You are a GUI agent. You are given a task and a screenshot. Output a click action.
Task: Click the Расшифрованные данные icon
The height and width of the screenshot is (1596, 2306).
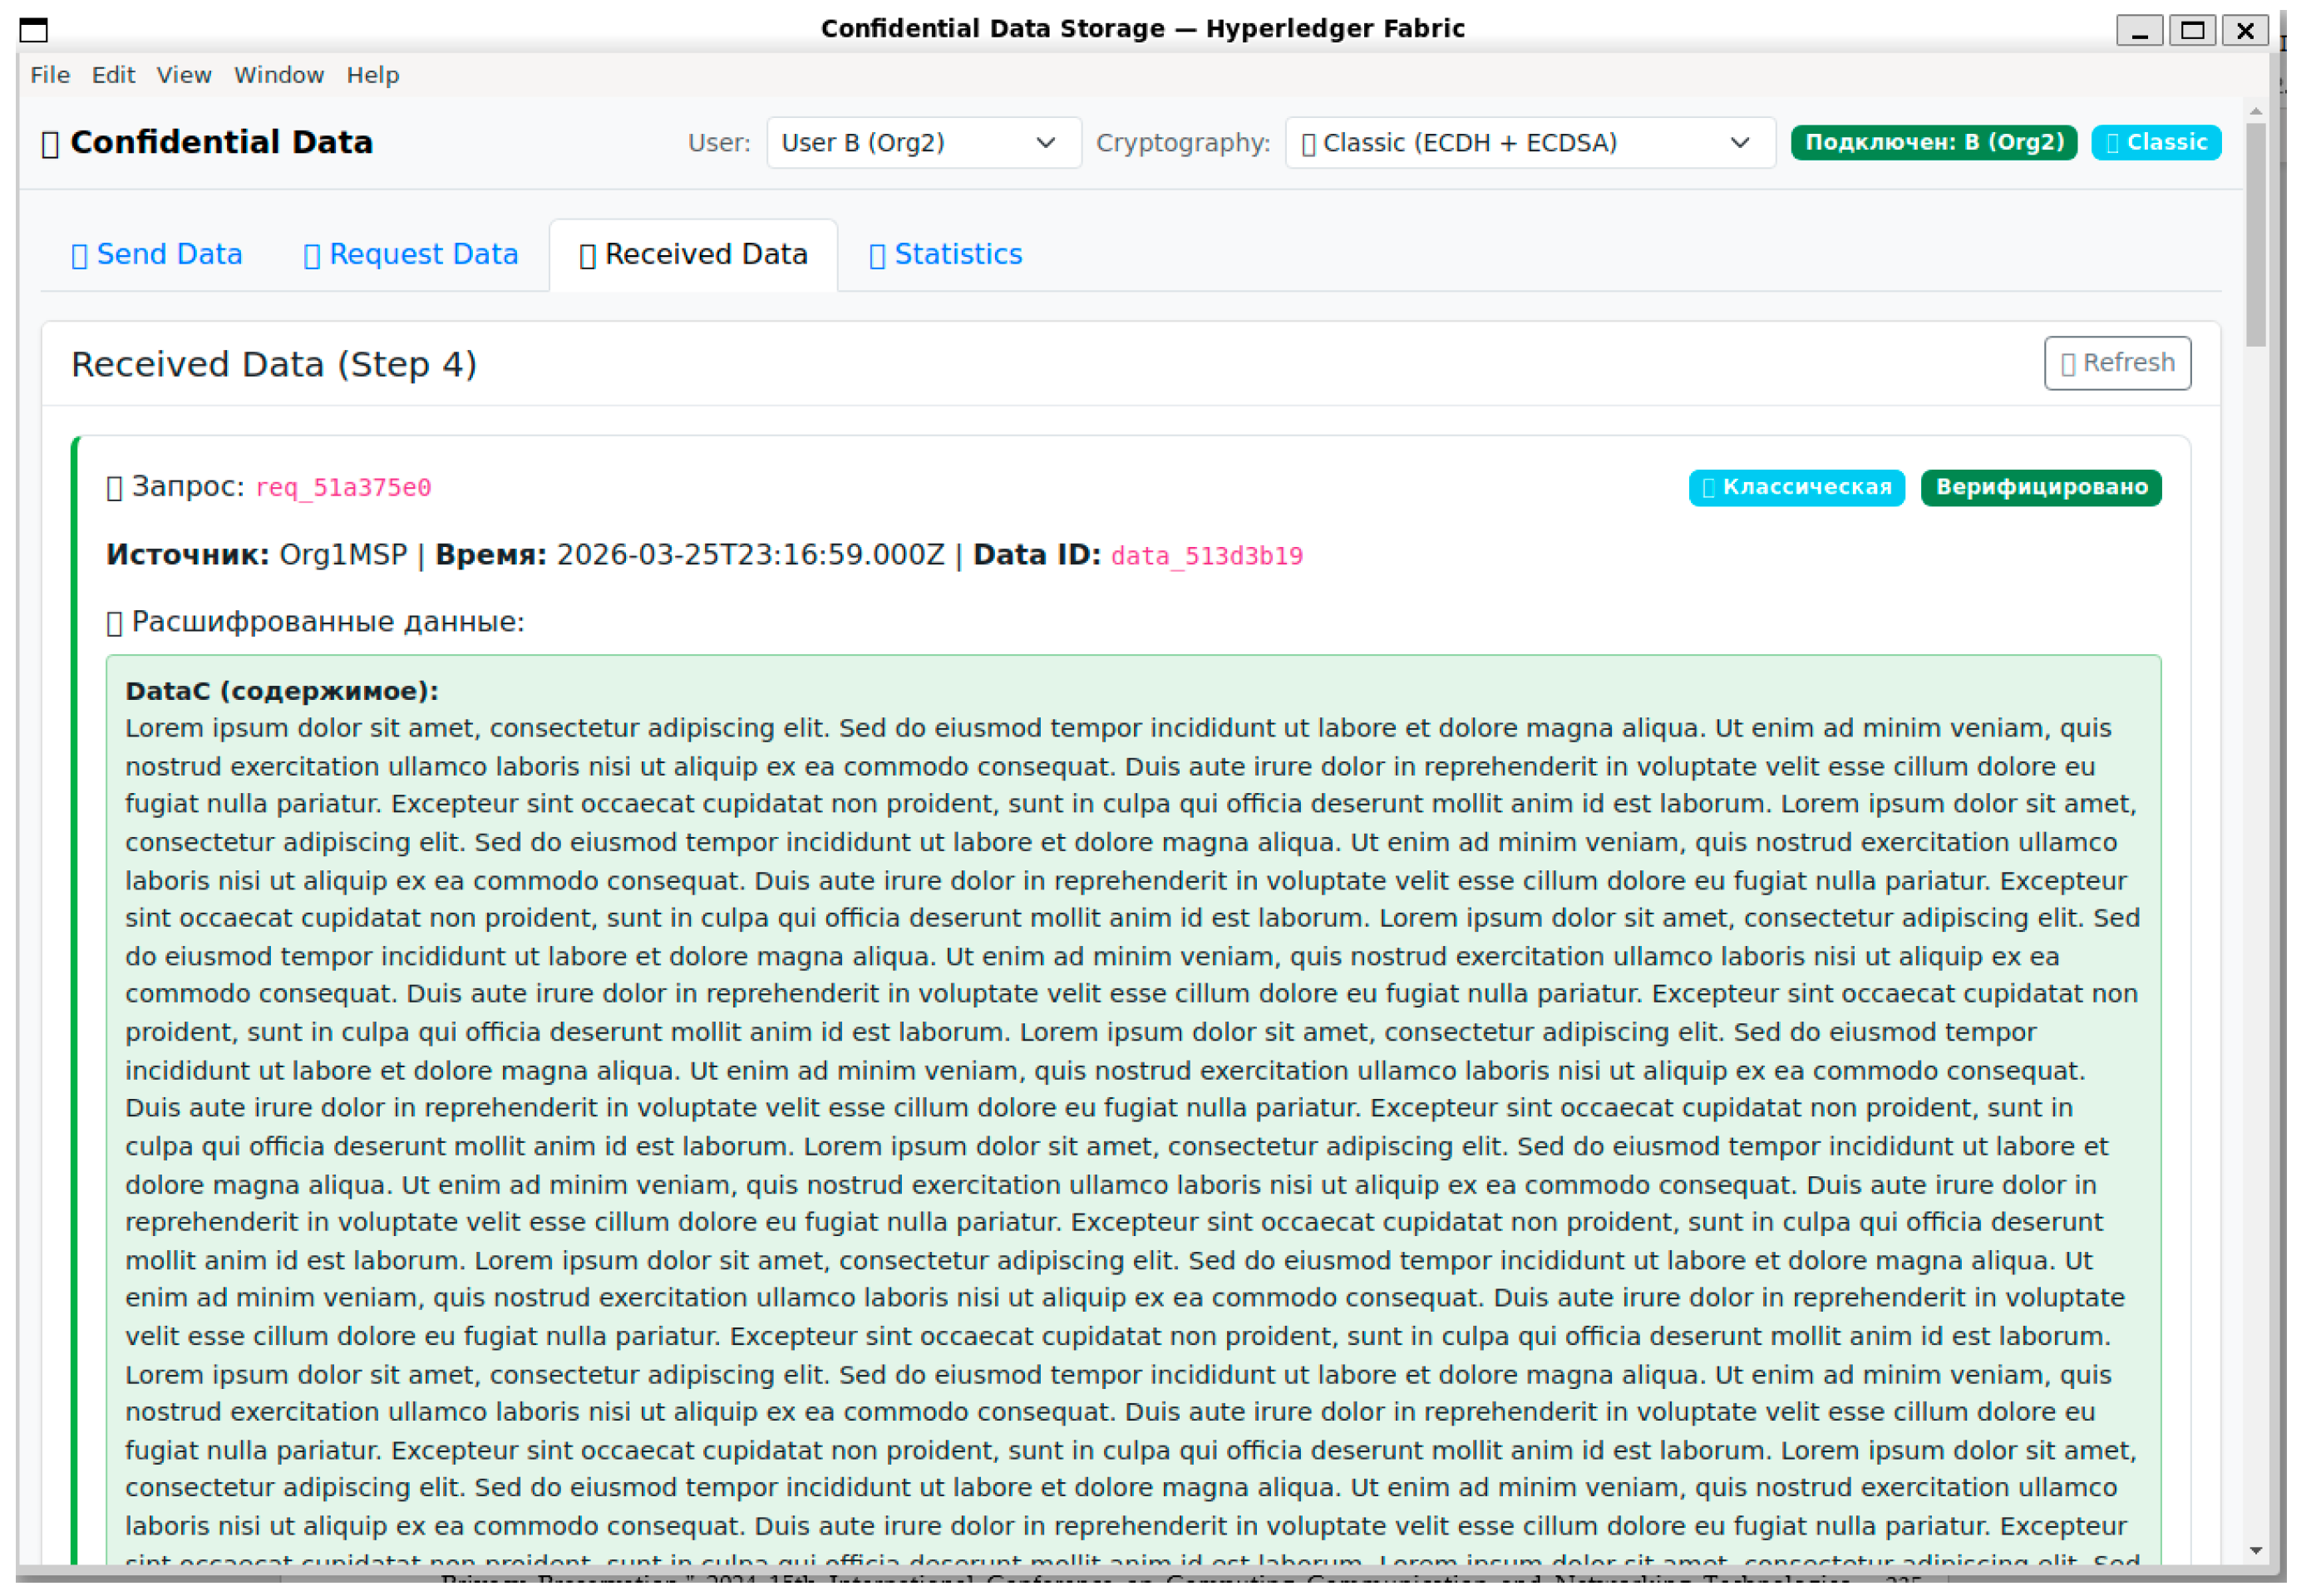tap(114, 624)
